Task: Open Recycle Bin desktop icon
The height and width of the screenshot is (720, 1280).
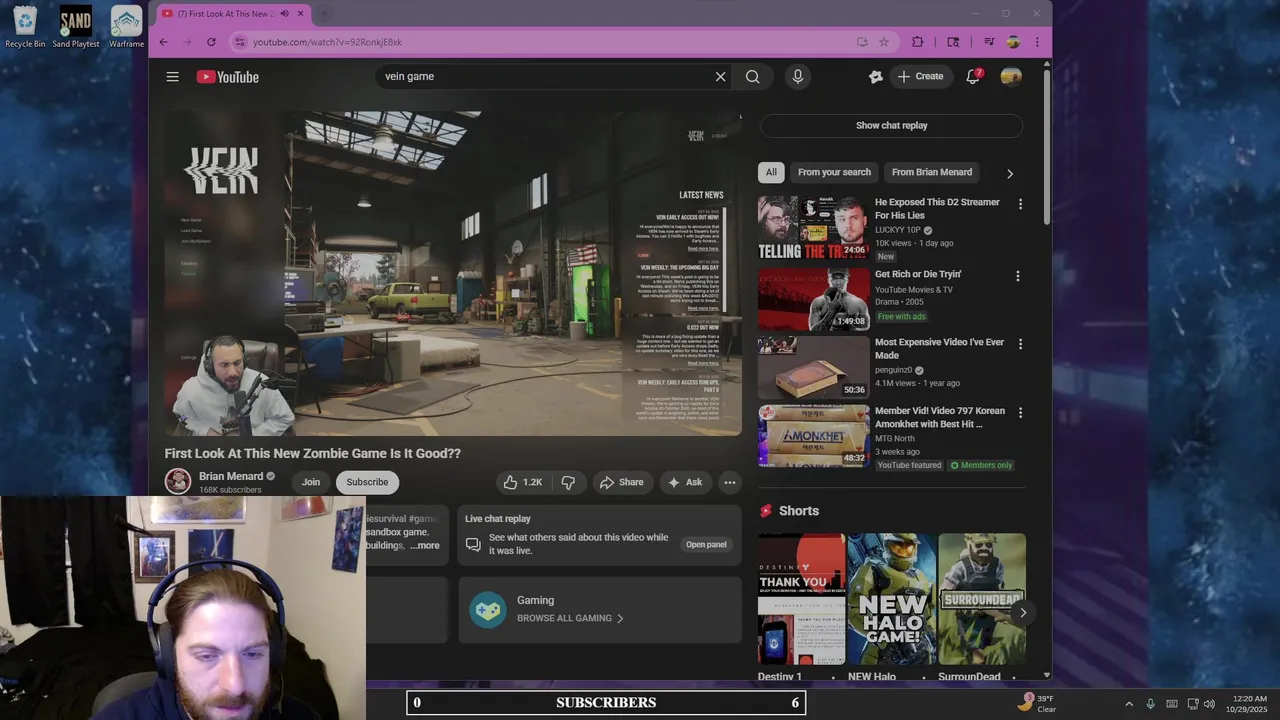Action: pos(25,27)
